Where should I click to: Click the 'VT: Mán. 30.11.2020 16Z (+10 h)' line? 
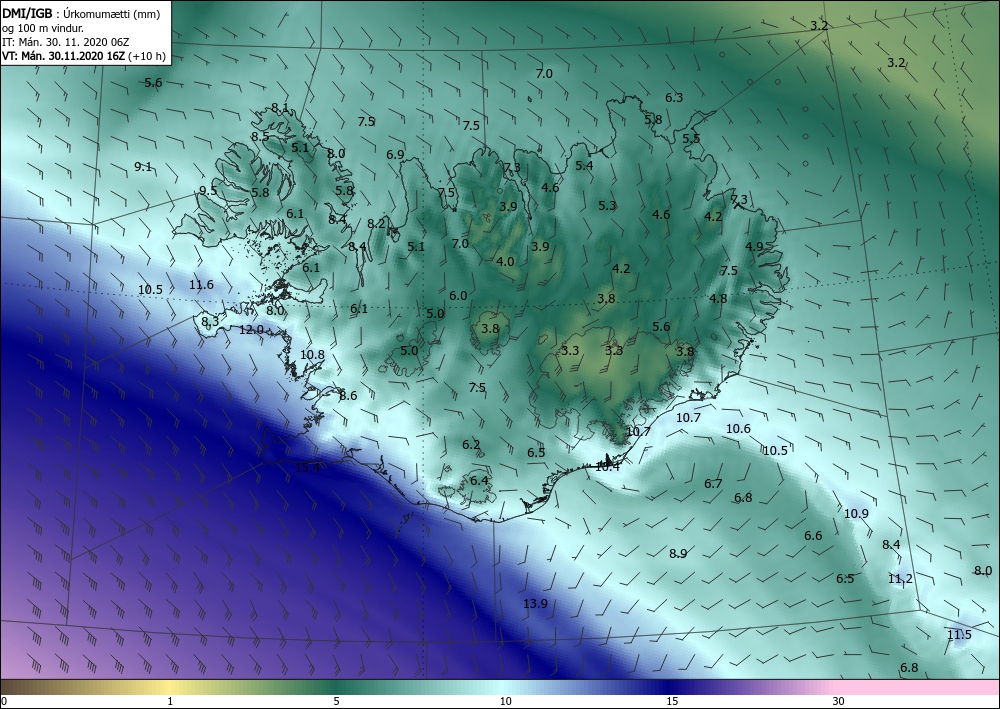84,56
